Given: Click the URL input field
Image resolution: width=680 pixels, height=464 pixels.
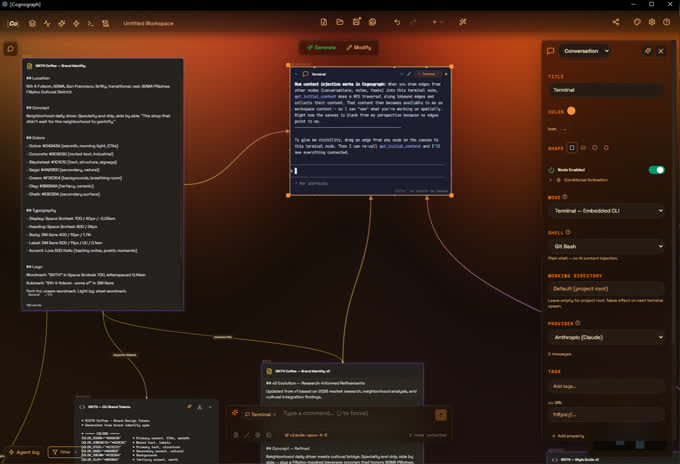Looking at the screenshot, I should coord(606,415).
